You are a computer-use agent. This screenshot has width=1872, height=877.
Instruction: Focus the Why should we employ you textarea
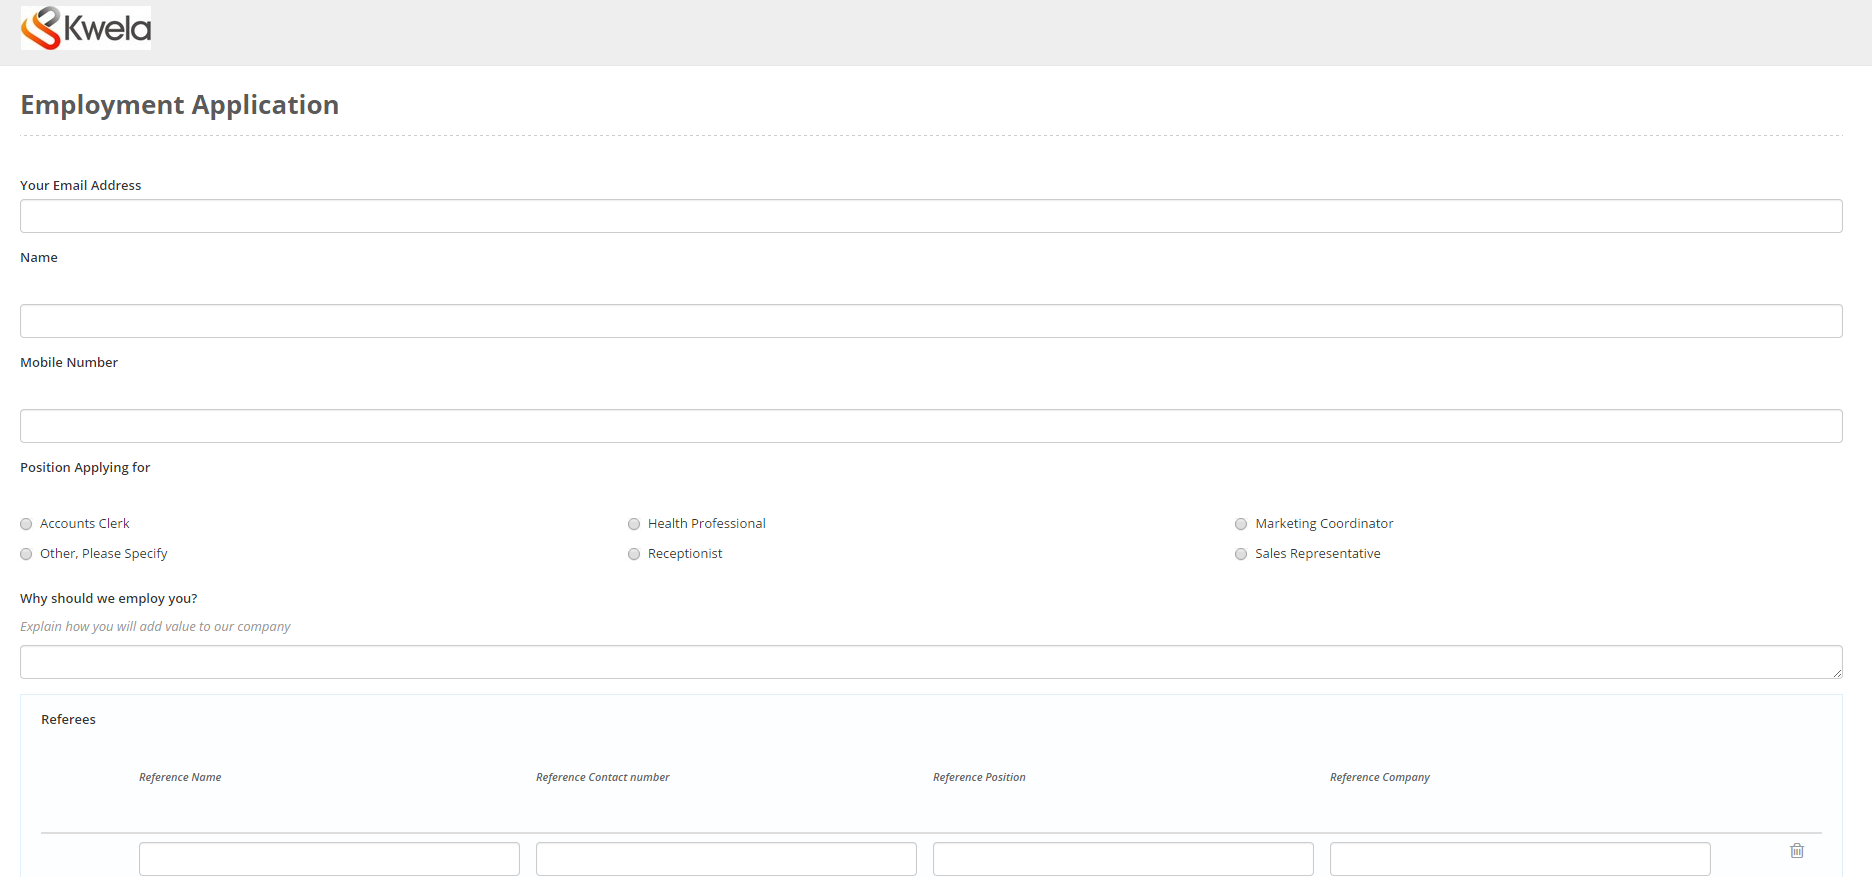click(x=930, y=662)
